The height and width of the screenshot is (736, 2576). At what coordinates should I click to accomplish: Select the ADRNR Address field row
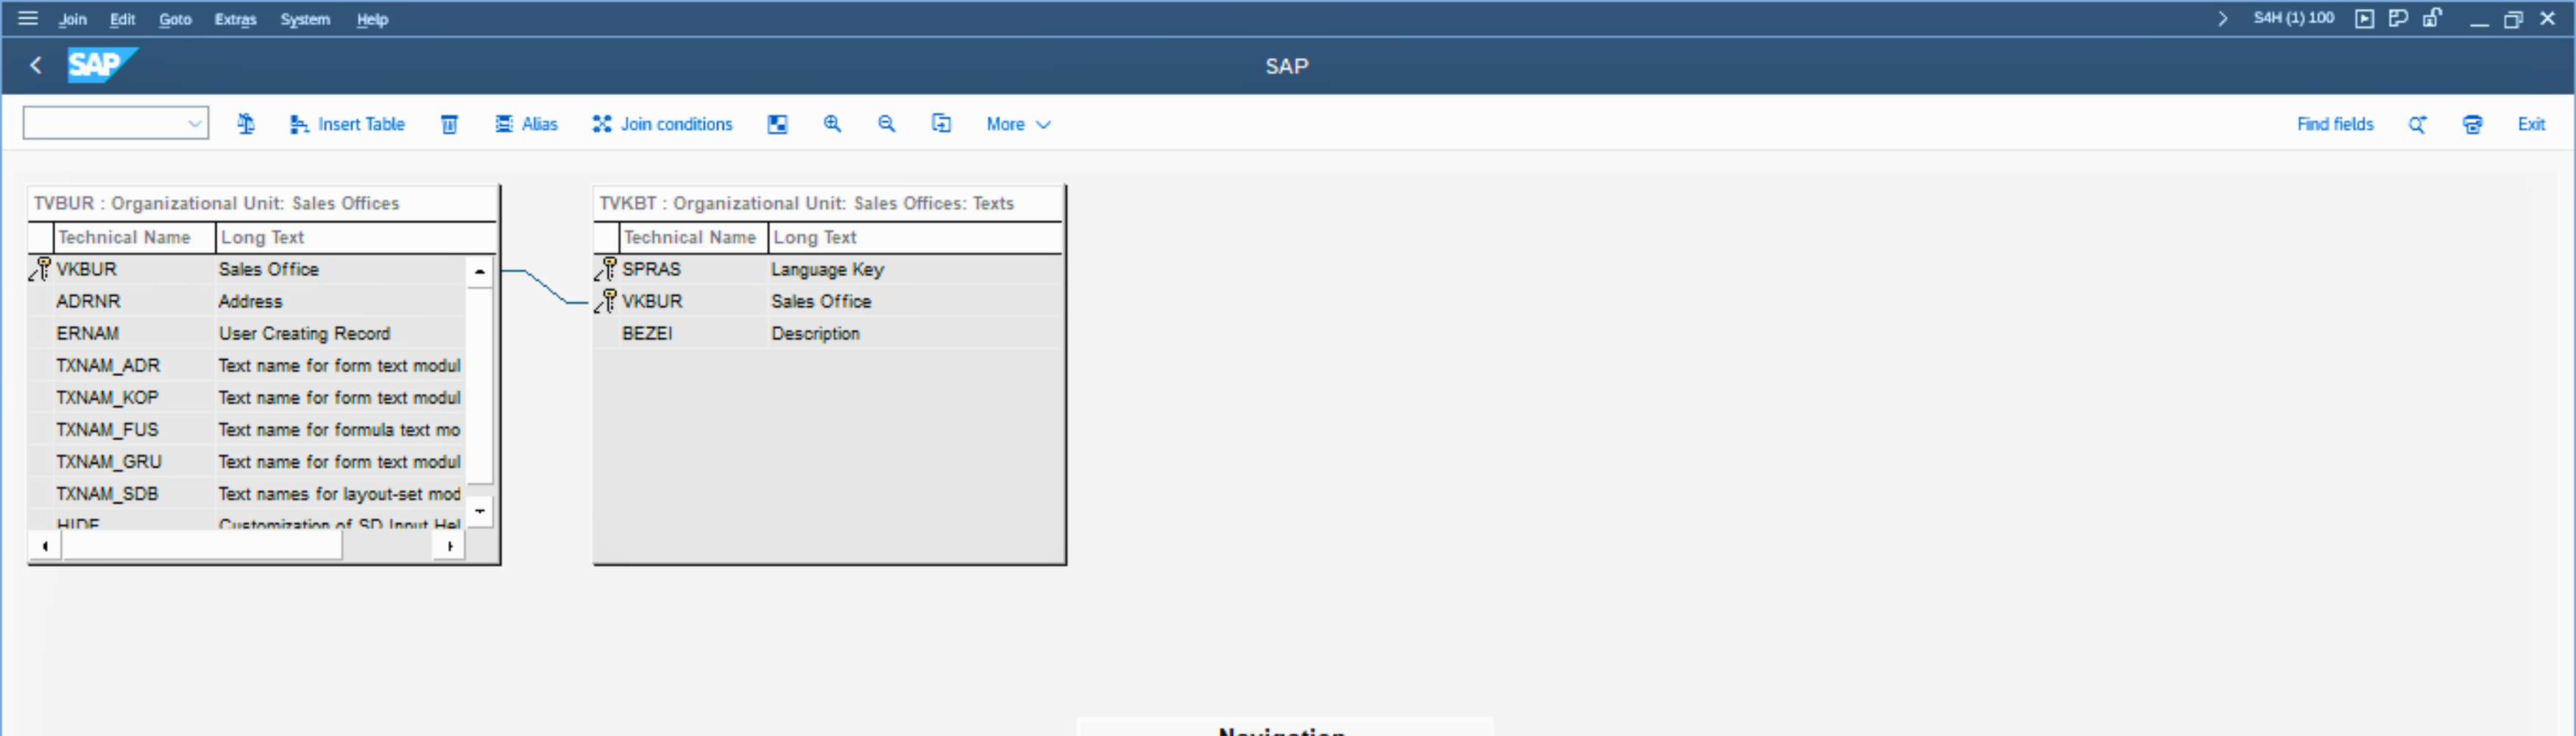(x=250, y=301)
